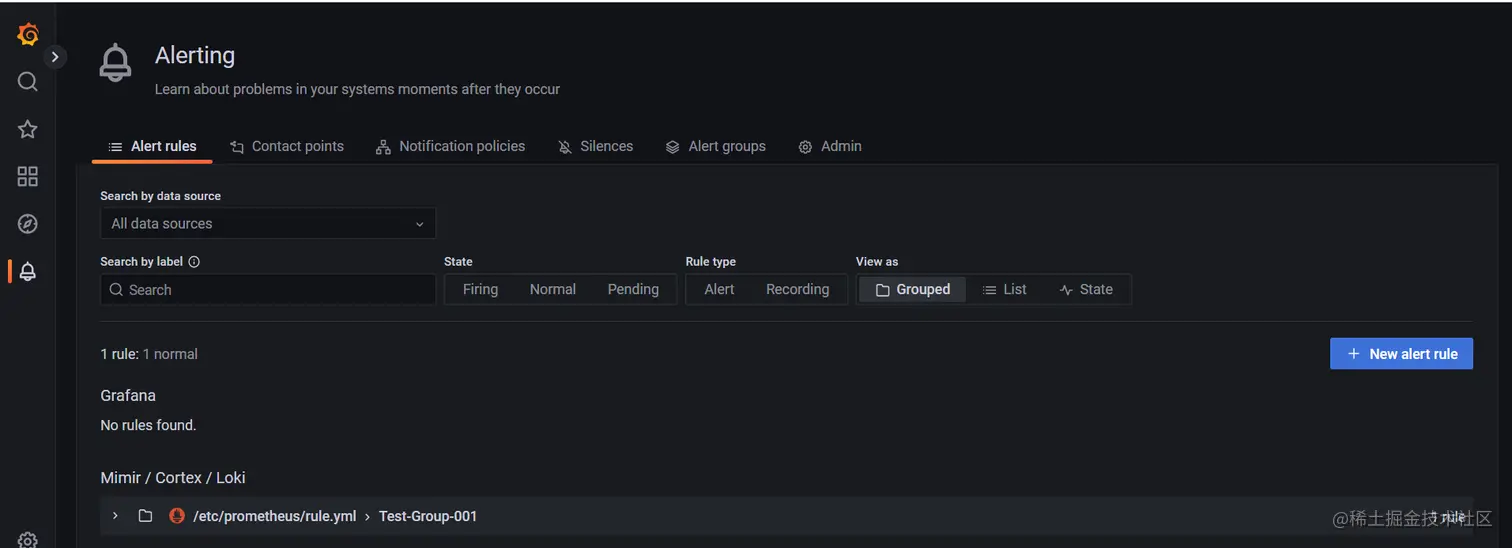Image resolution: width=1512 pixels, height=548 pixels.
Task: Click the /etc/prometheus/rule.yml path text
Action: [x=274, y=517]
